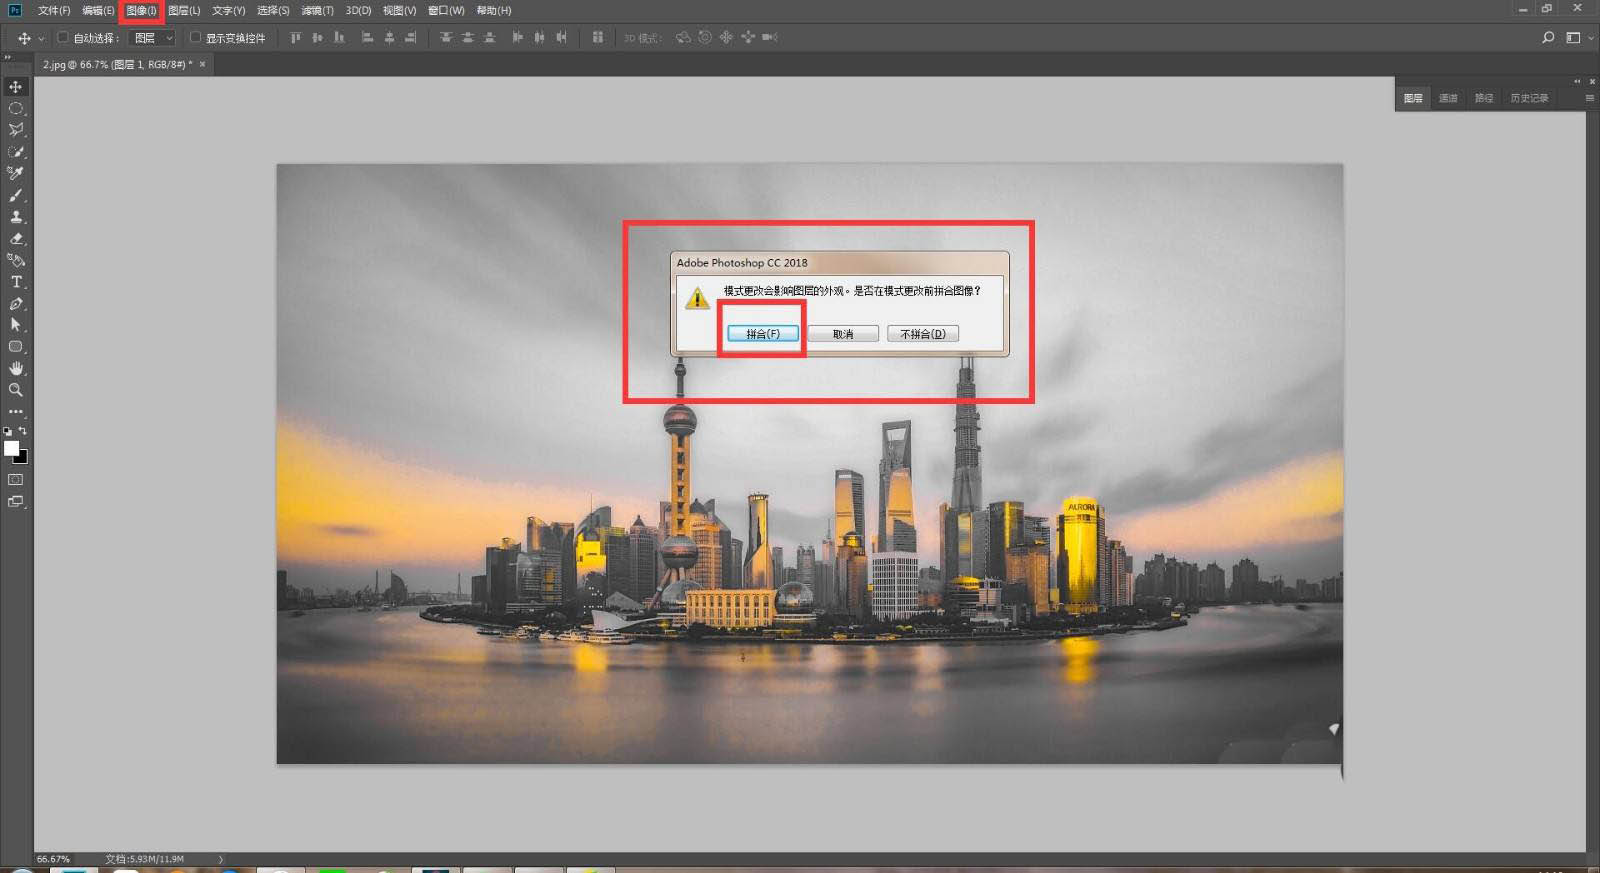Click the Align Vertical Centers icon
1600x873 pixels.
pyautogui.click(x=317, y=38)
